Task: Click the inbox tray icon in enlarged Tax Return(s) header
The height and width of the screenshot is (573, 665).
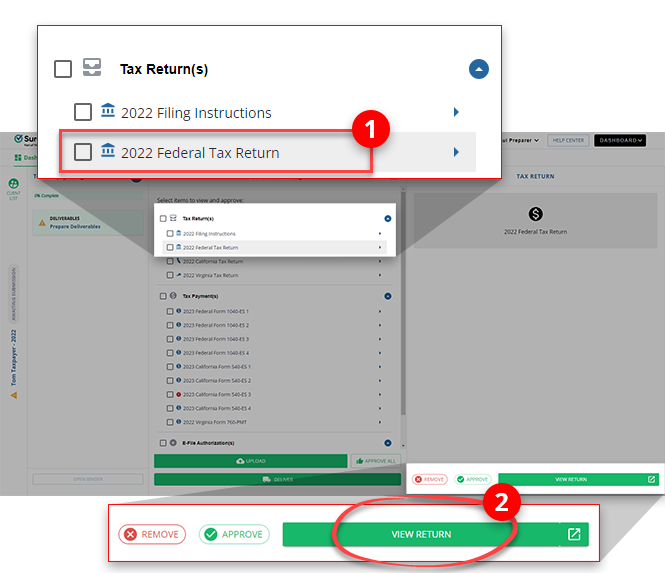Action: click(92, 69)
